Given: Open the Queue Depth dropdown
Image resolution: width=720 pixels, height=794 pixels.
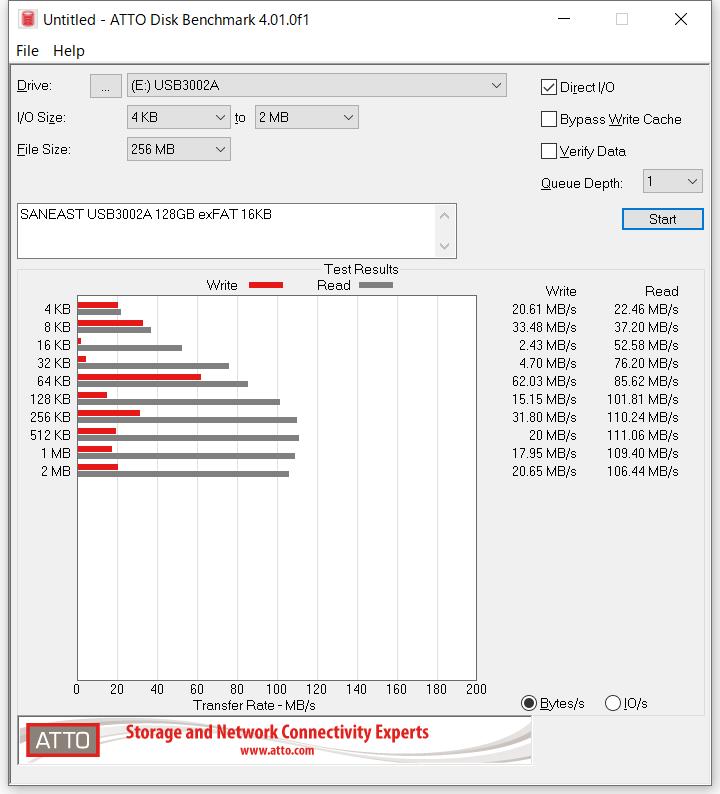Looking at the screenshot, I should coord(672,181).
